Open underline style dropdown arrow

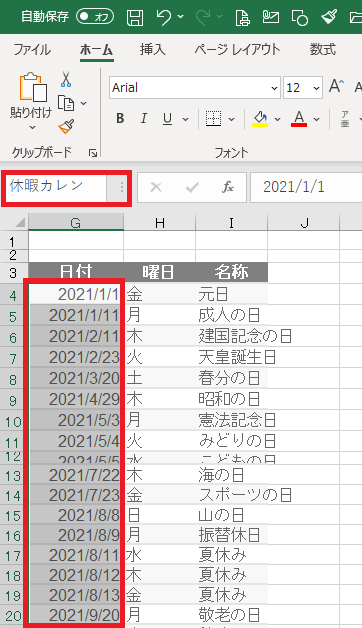coord(185,119)
